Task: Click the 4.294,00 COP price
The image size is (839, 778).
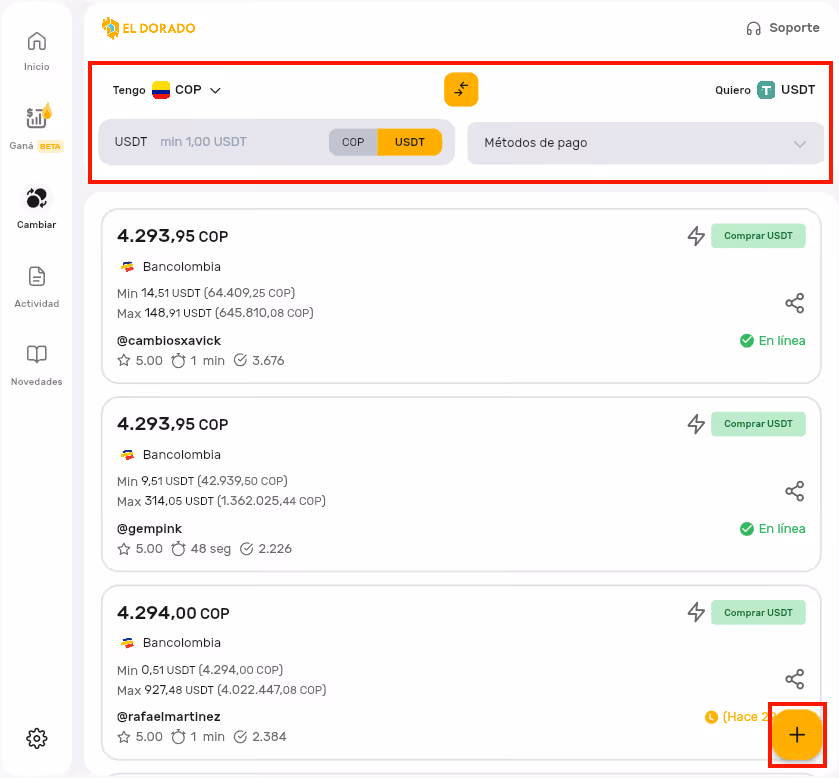Action: (173, 613)
